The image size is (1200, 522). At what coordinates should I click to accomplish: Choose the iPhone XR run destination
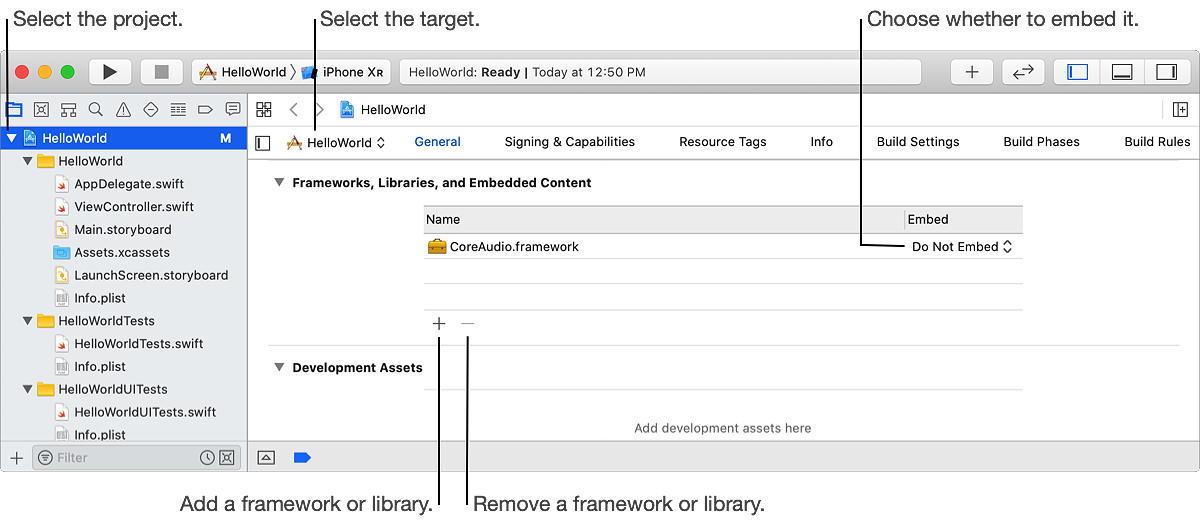(x=342, y=72)
